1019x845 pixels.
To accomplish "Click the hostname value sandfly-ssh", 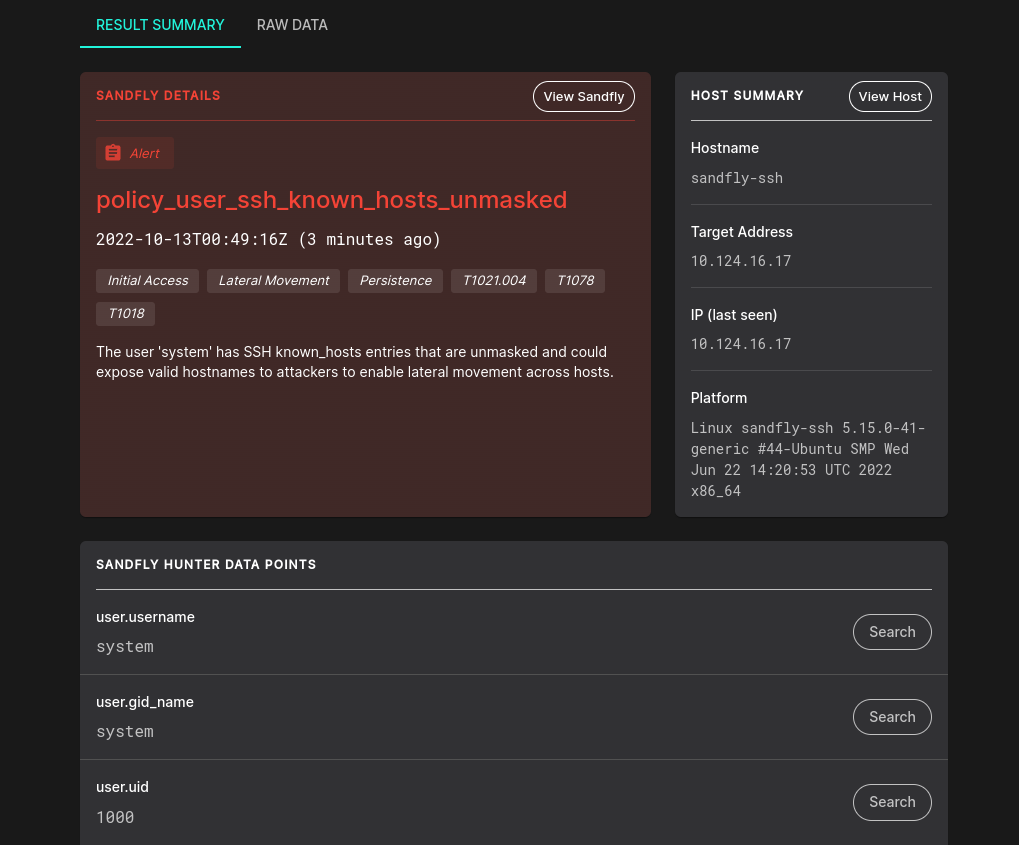I will (736, 178).
